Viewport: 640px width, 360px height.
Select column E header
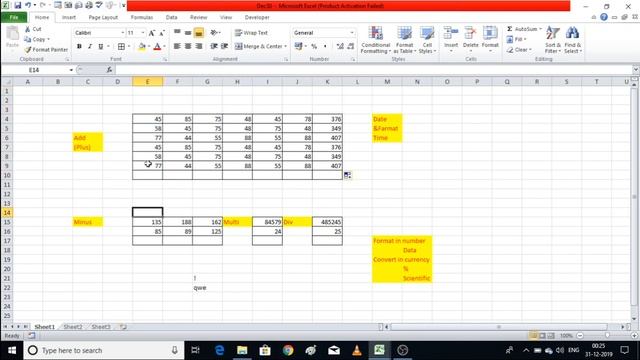point(147,82)
